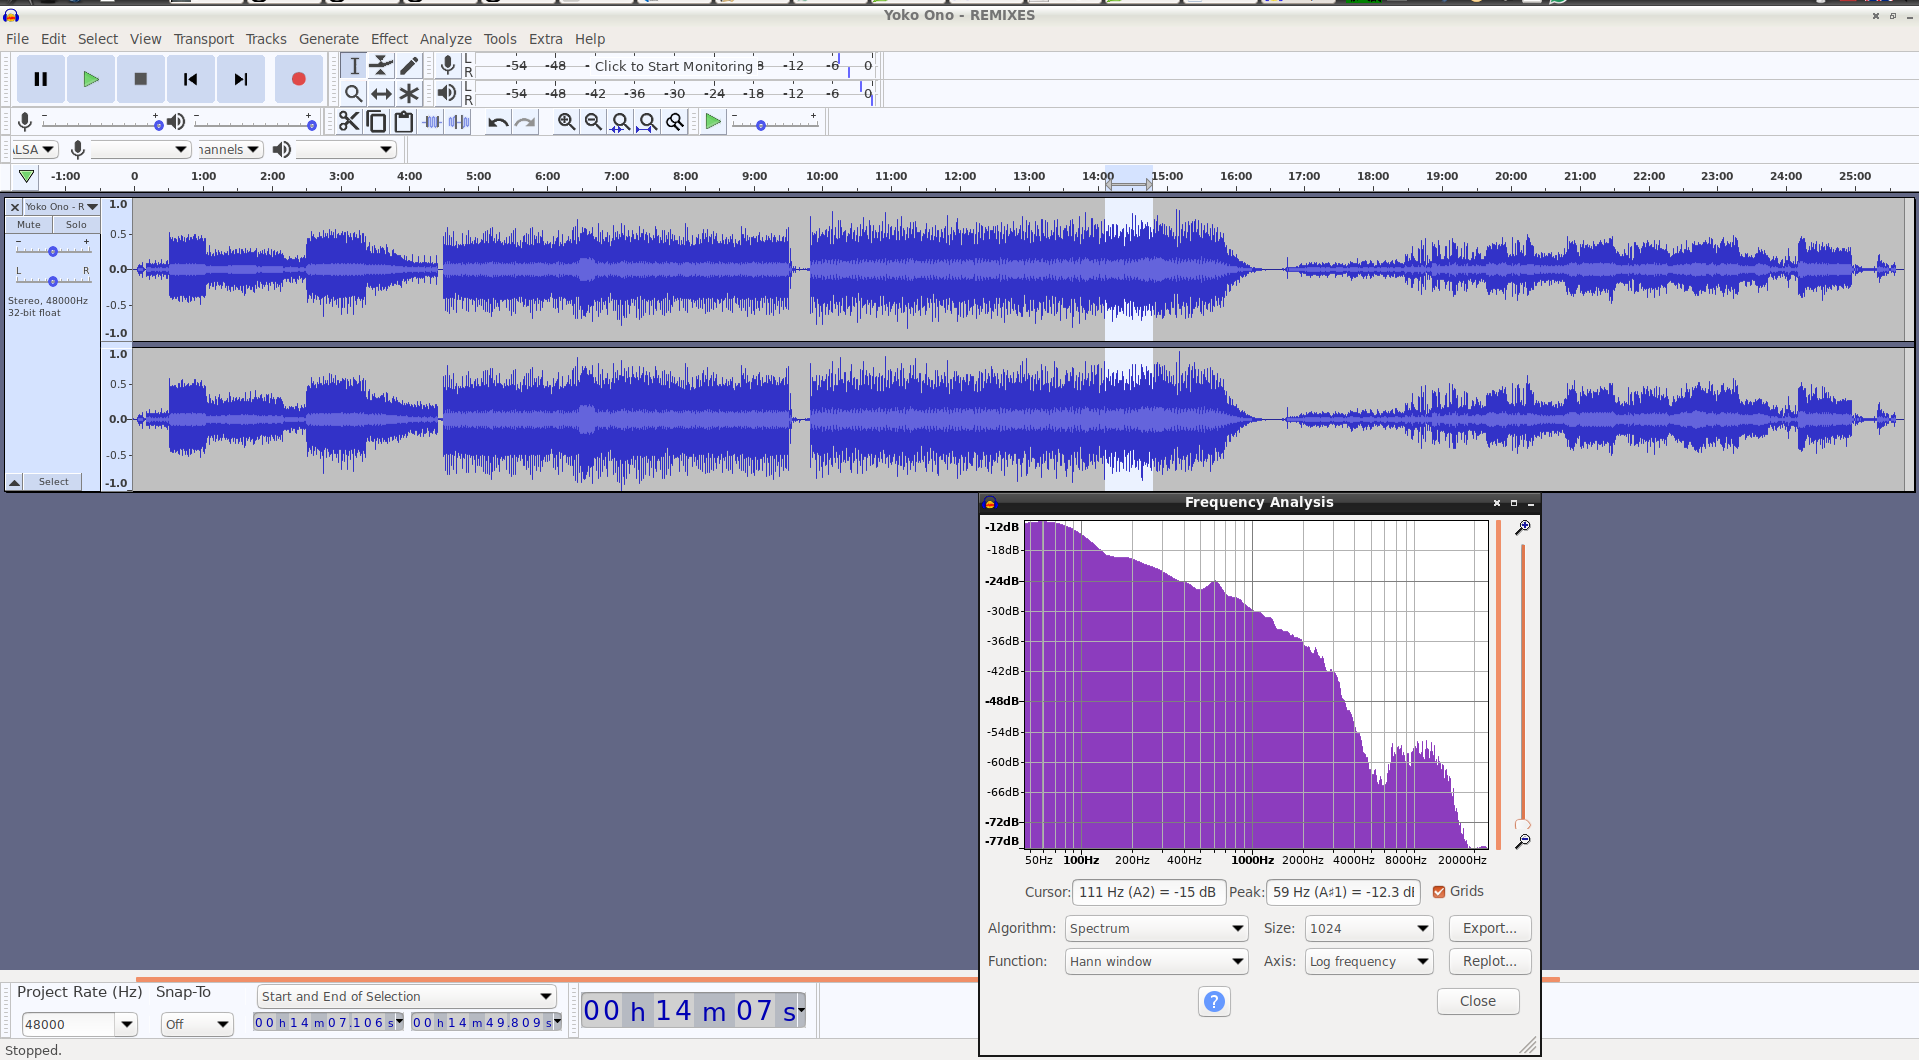The width and height of the screenshot is (1919, 1060).
Task: Zoom in on the frequency plot
Action: point(1523,527)
